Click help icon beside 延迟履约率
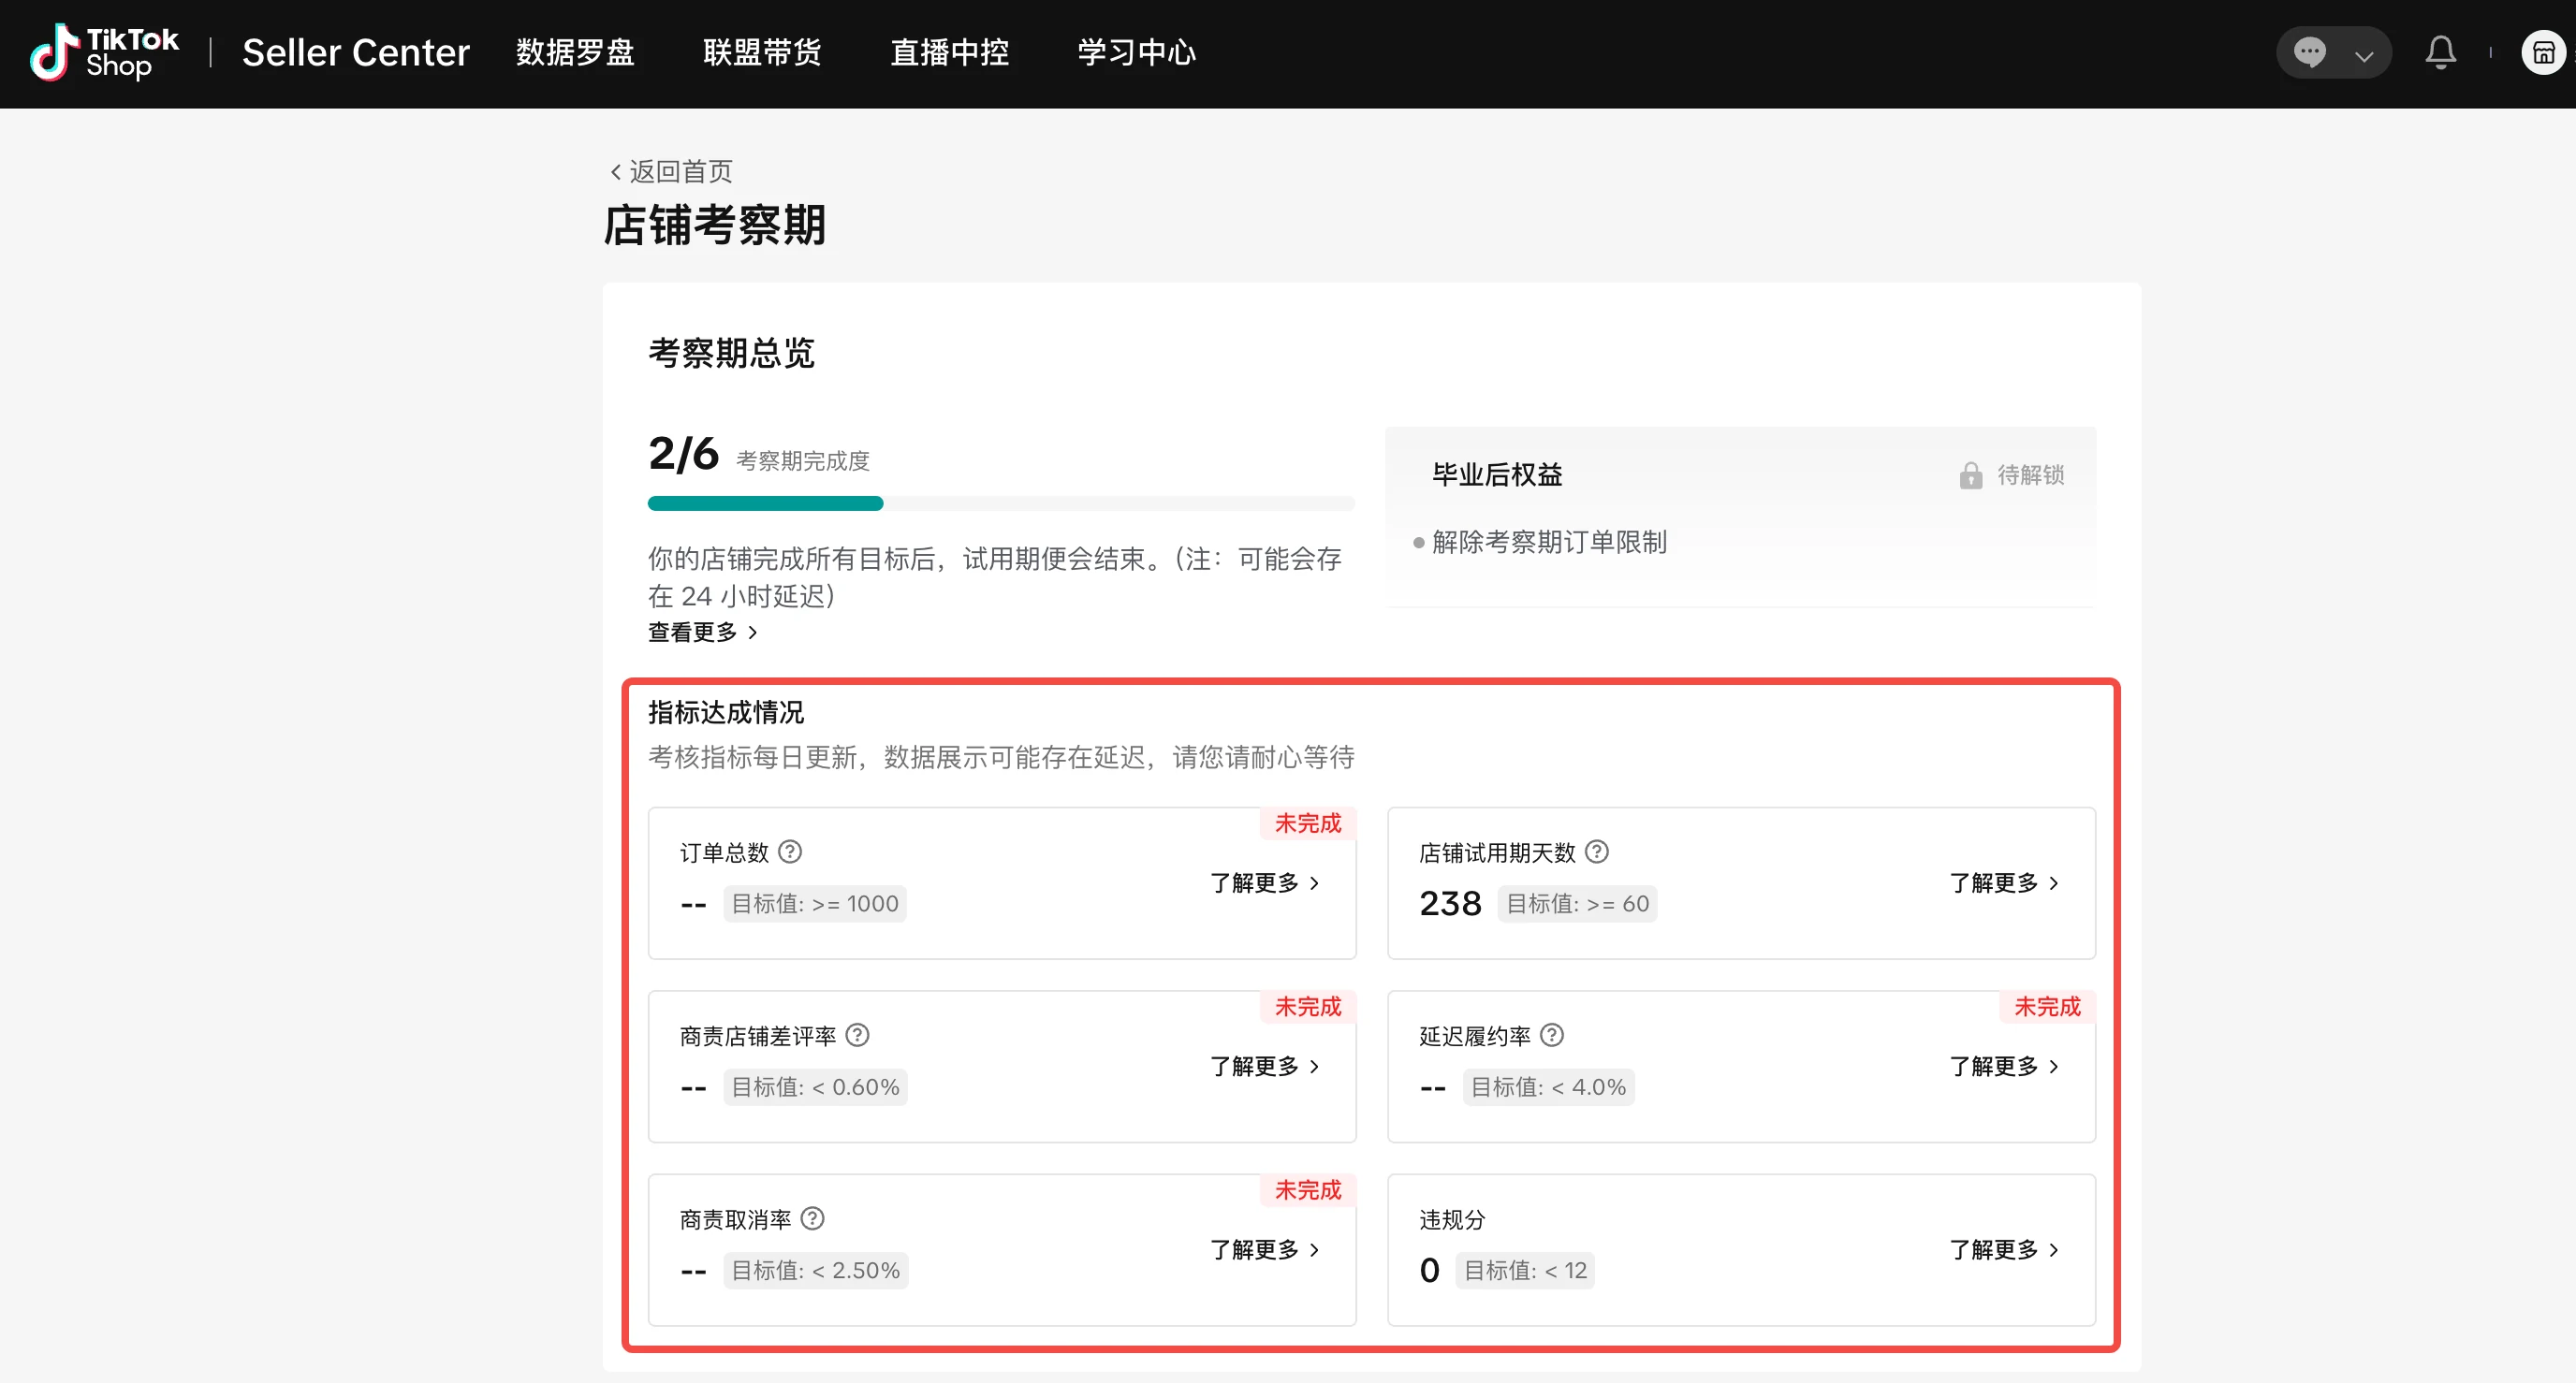2576x1383 pixels. 1551,1035
